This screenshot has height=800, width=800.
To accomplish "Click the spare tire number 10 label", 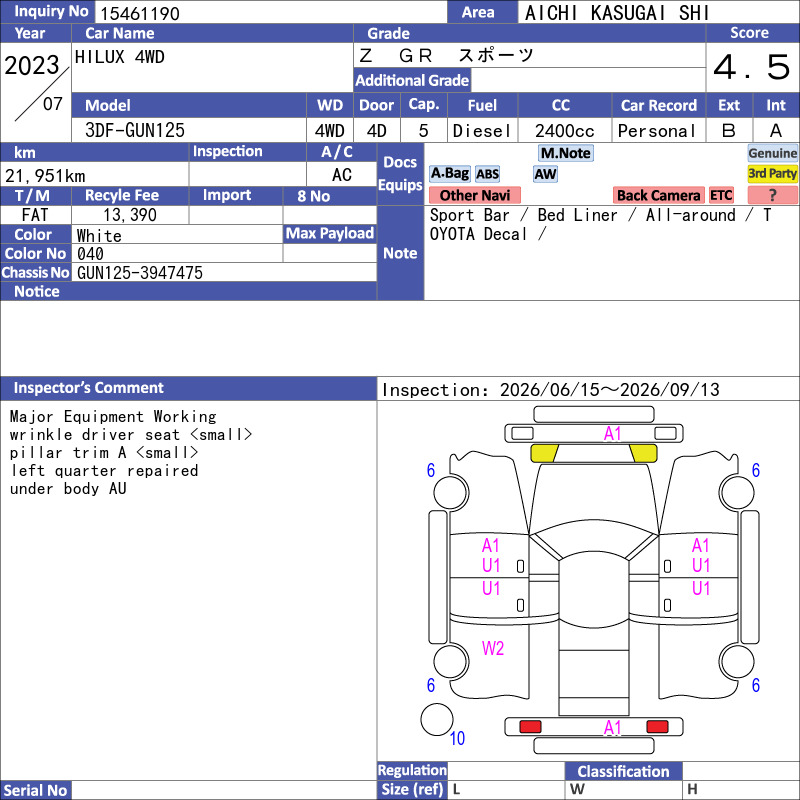I will [x=457, y=738].
